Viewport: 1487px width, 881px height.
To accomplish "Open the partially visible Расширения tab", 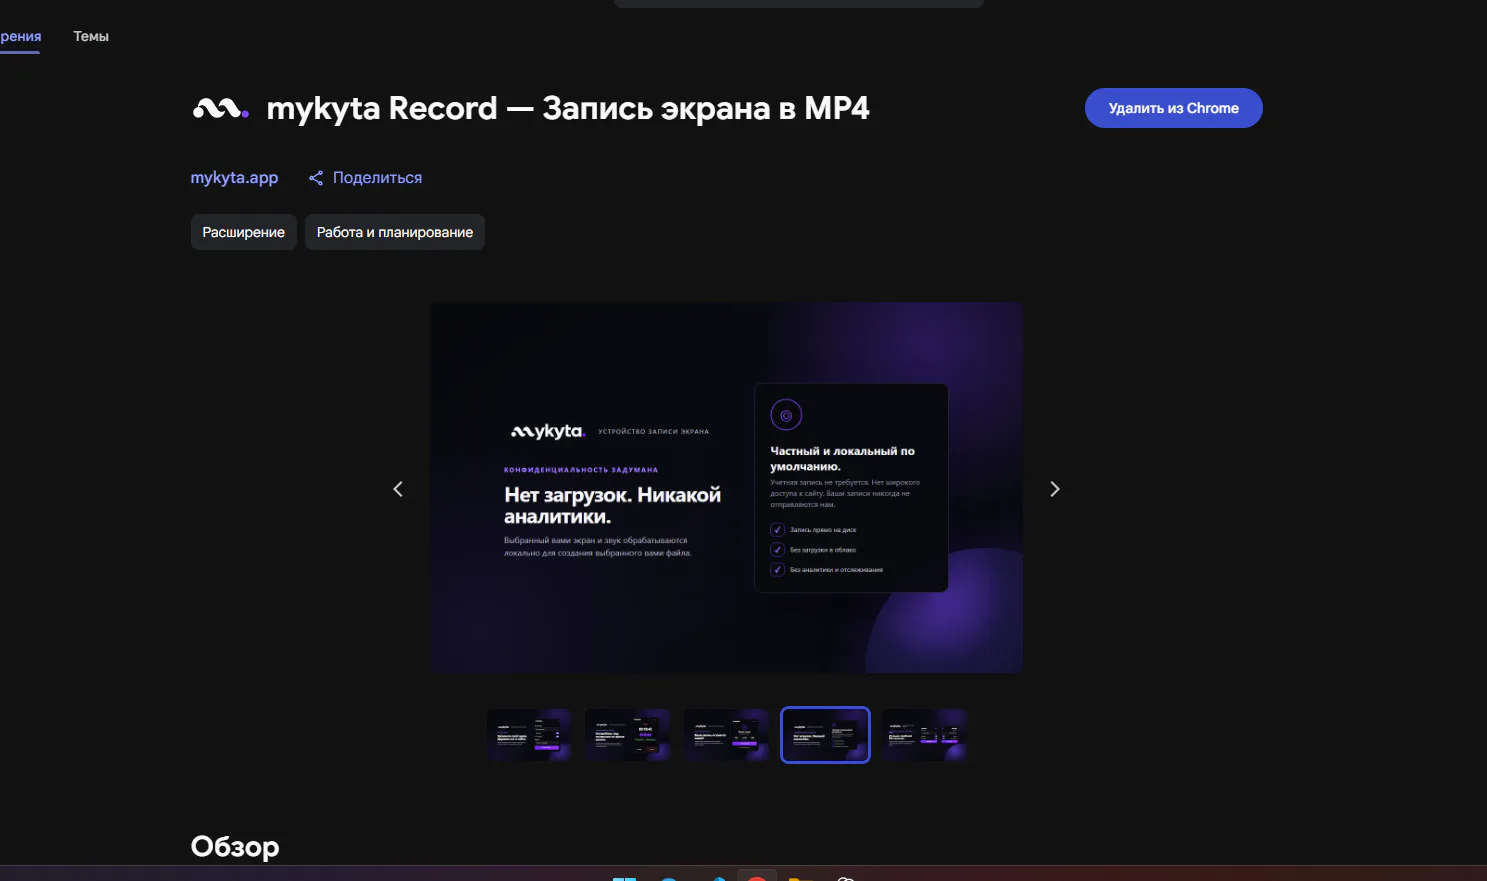I will click(20, 36).
